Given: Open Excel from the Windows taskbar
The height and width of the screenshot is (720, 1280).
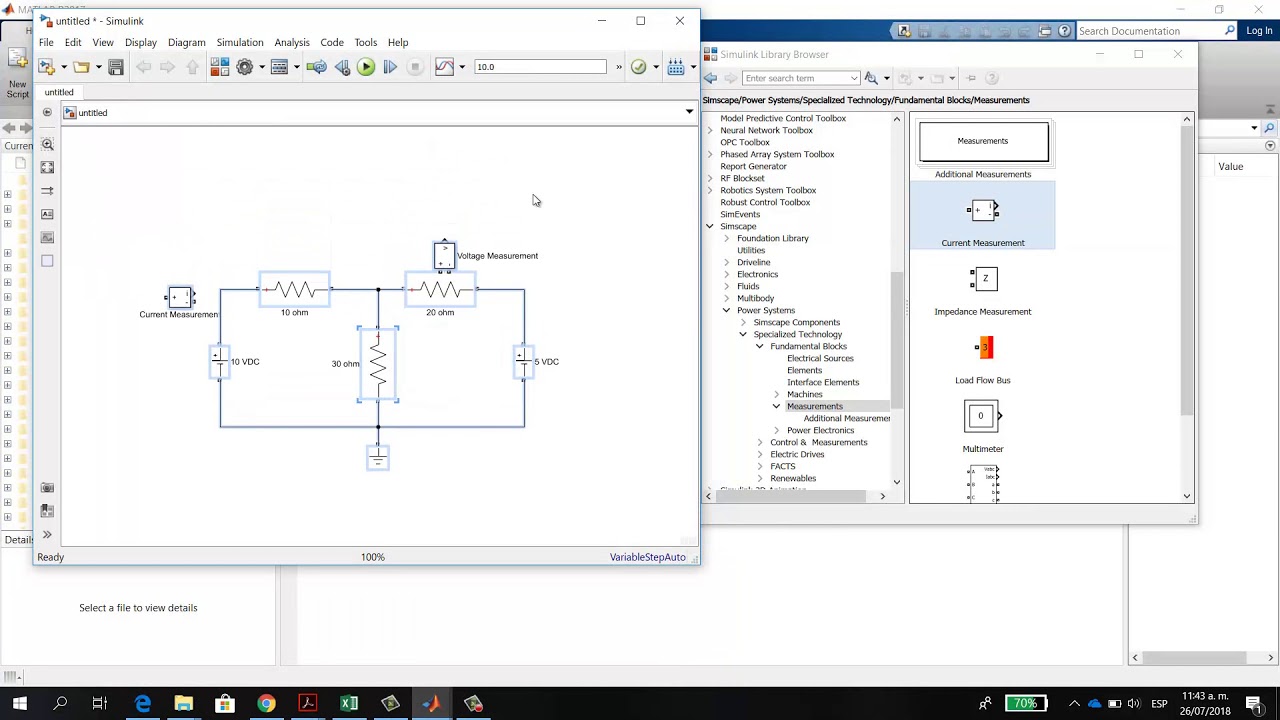Looking at the screenshot, I should 349,704.
